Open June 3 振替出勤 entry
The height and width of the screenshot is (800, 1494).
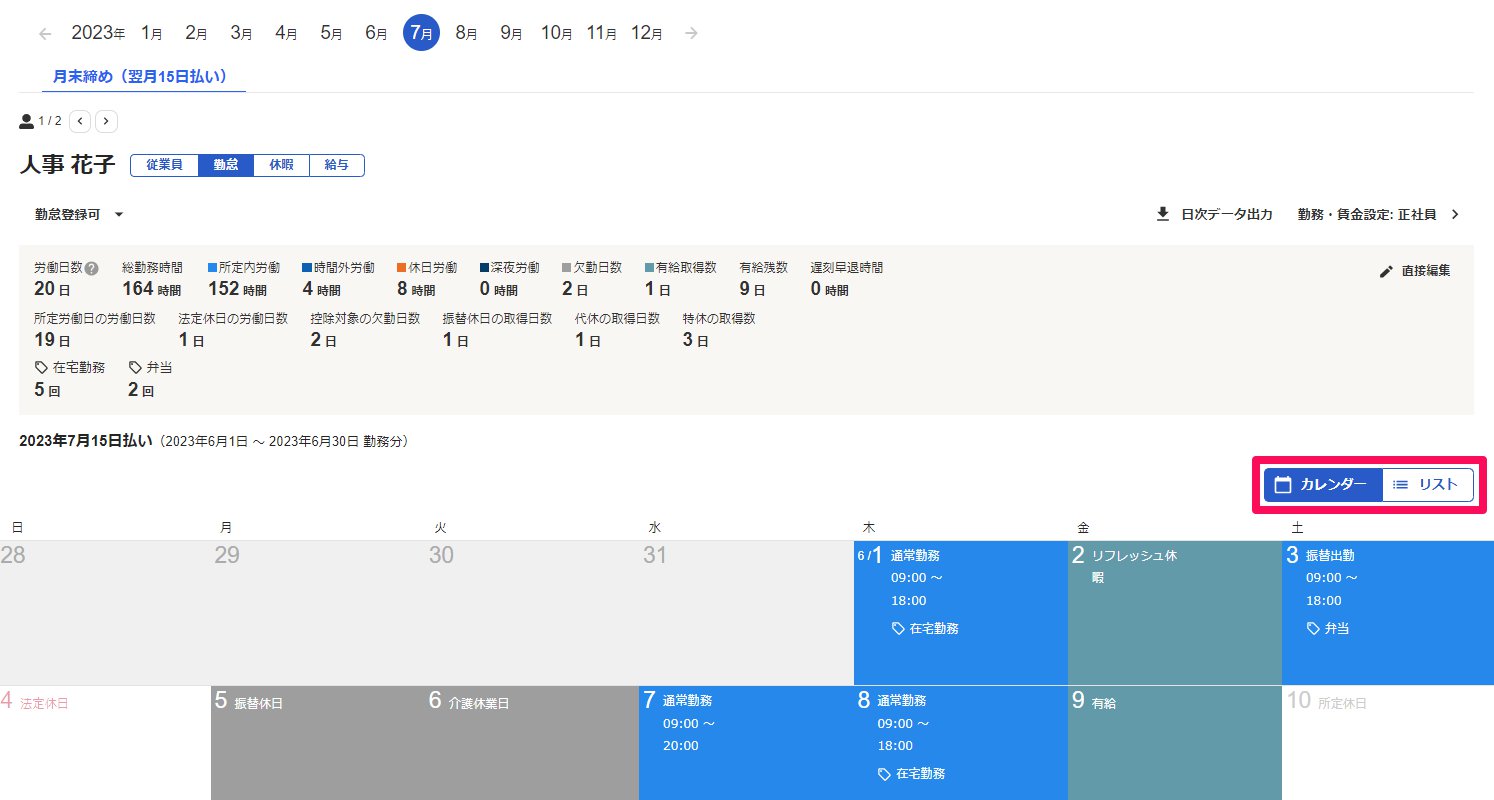tap(1388, 613)
